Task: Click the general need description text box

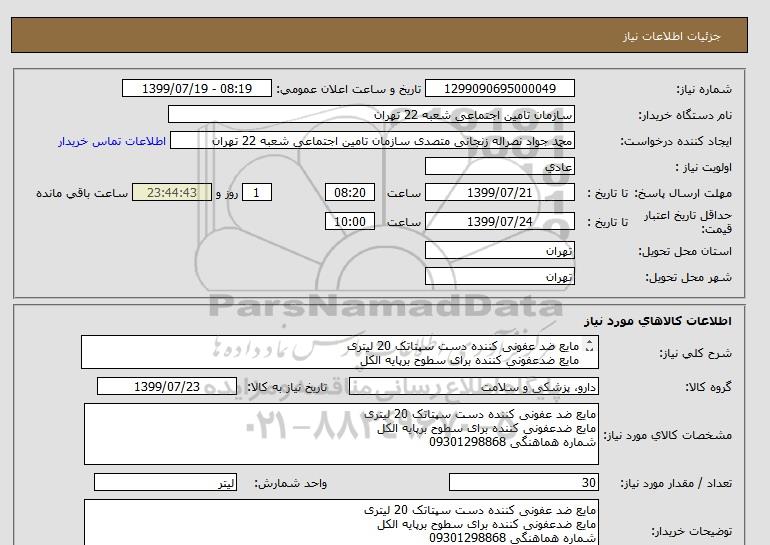Action: pyautogui.click(x=340, y=352)
